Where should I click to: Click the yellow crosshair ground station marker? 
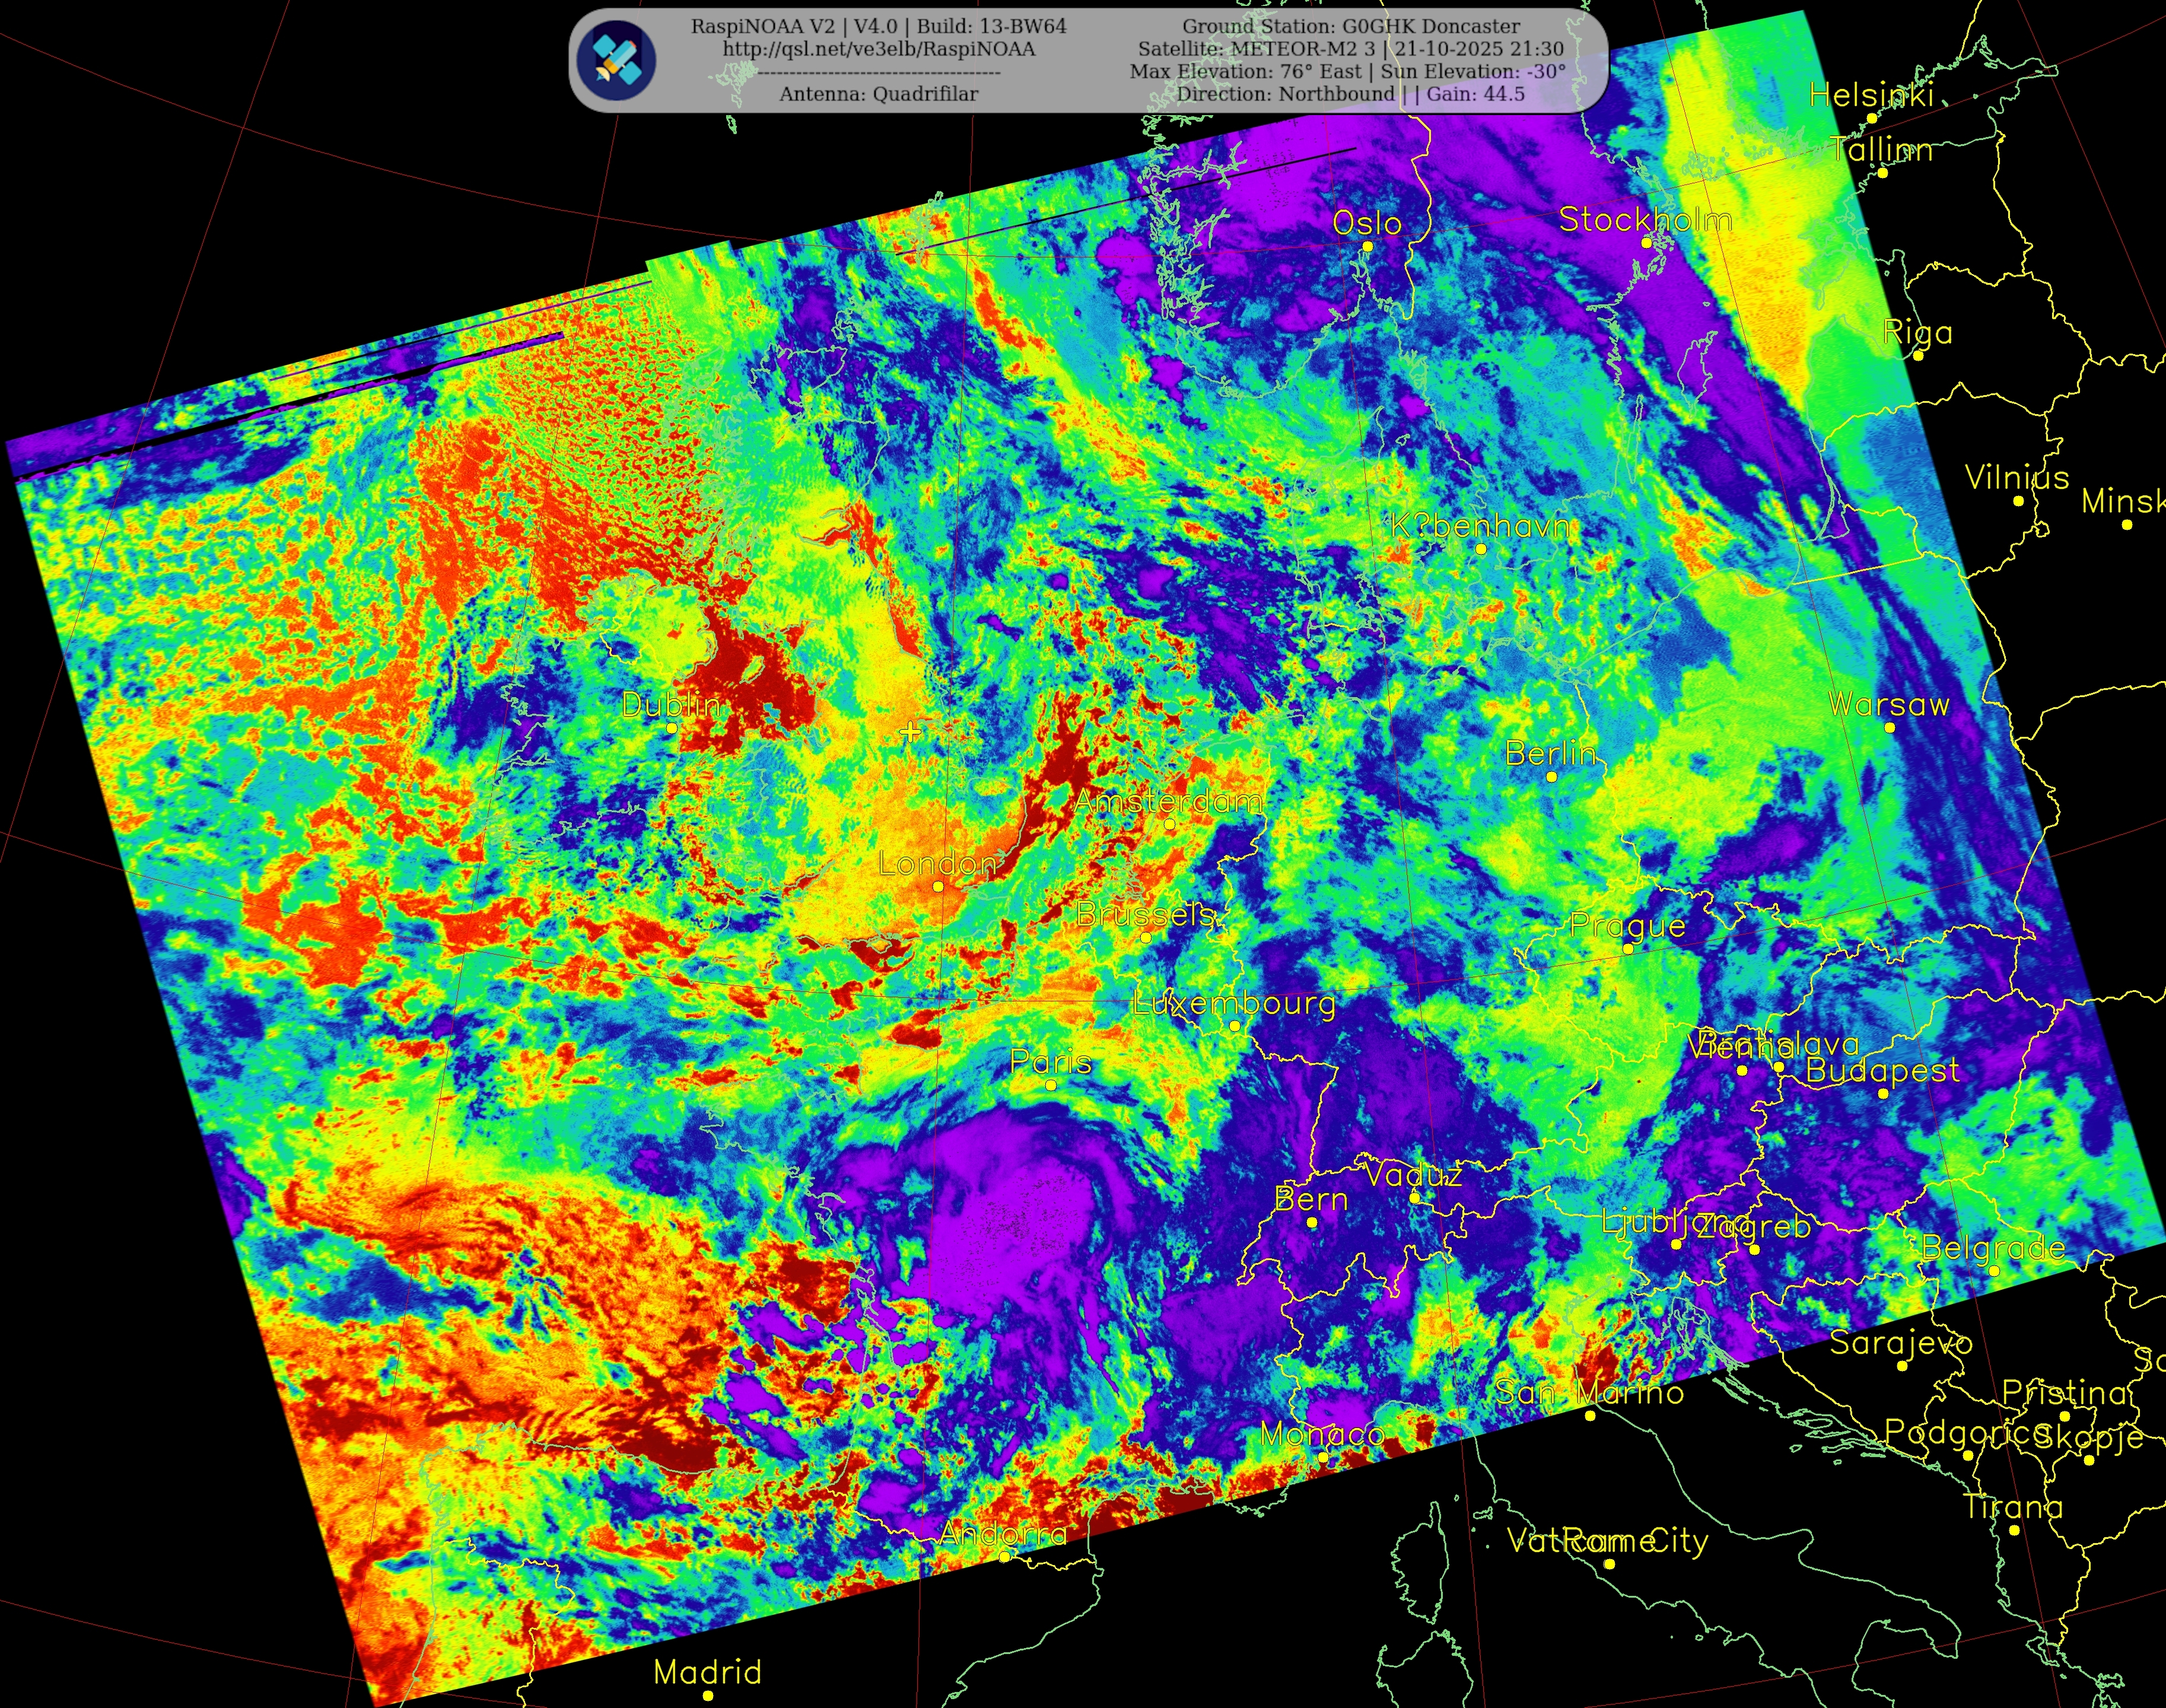[x=910, y=732]
